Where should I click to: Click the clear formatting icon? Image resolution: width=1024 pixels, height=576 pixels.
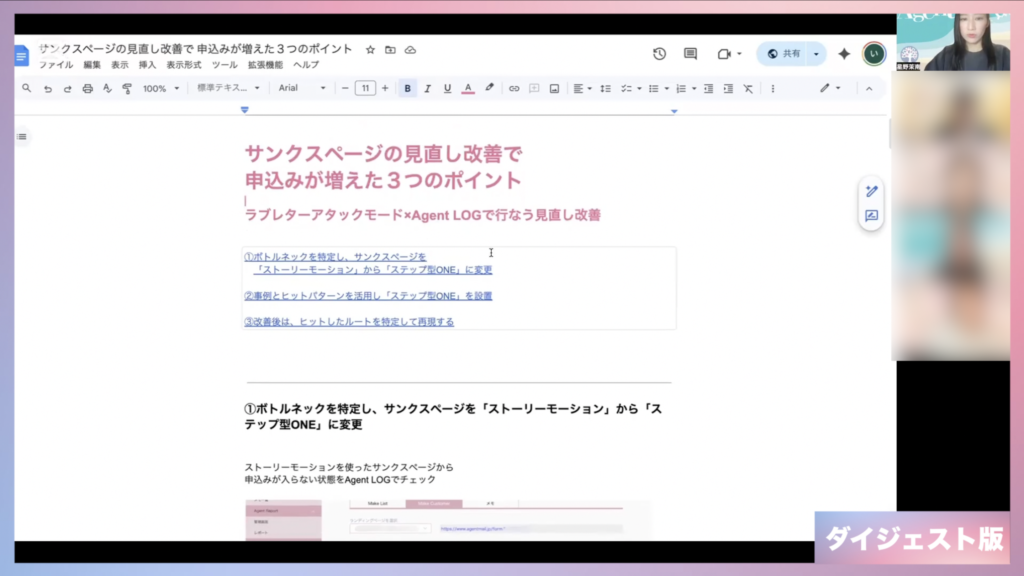(748, 89)
